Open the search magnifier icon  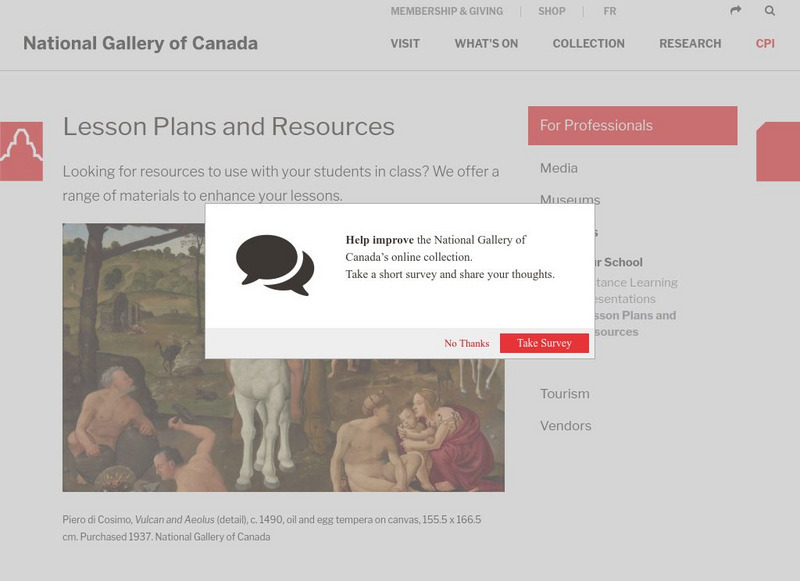tap(770, 11)
